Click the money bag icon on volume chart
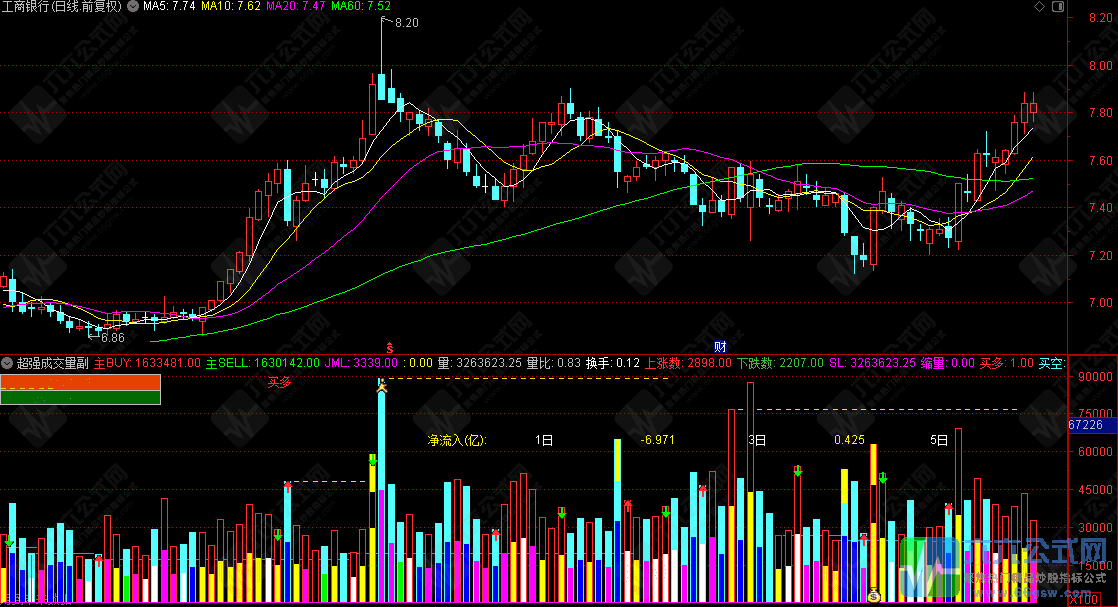Viewport: 1118px width, 607px height. 874,594
